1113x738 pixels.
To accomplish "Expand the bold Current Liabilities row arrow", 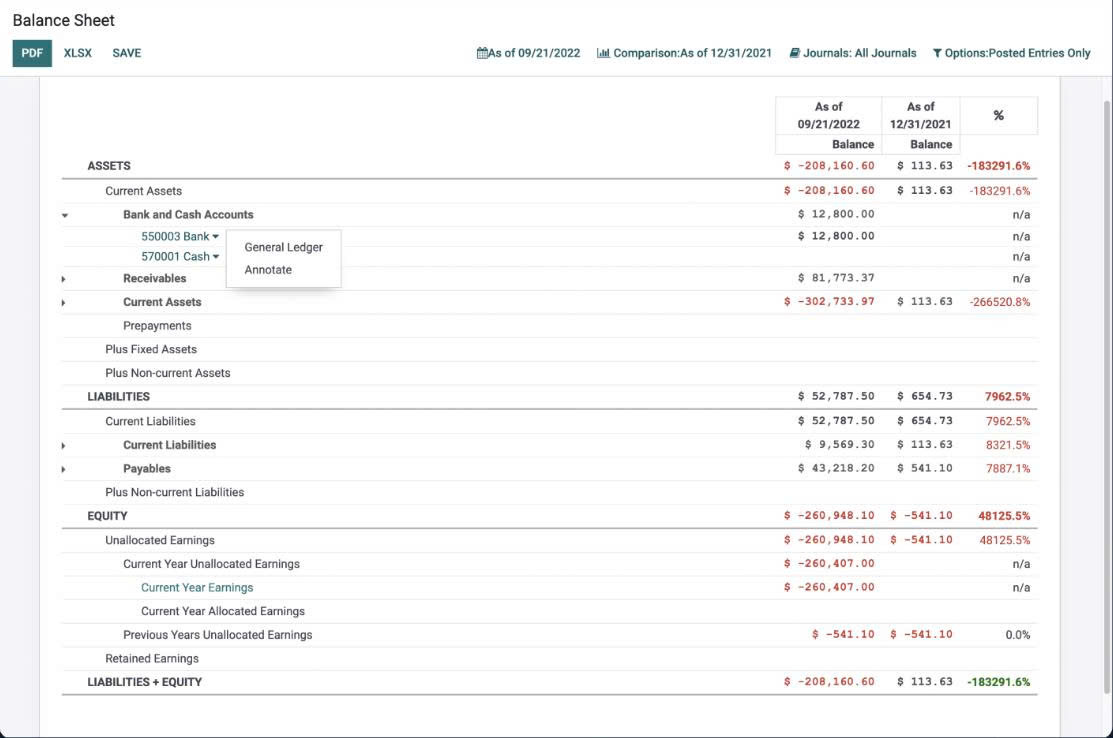I will [65, 446].
